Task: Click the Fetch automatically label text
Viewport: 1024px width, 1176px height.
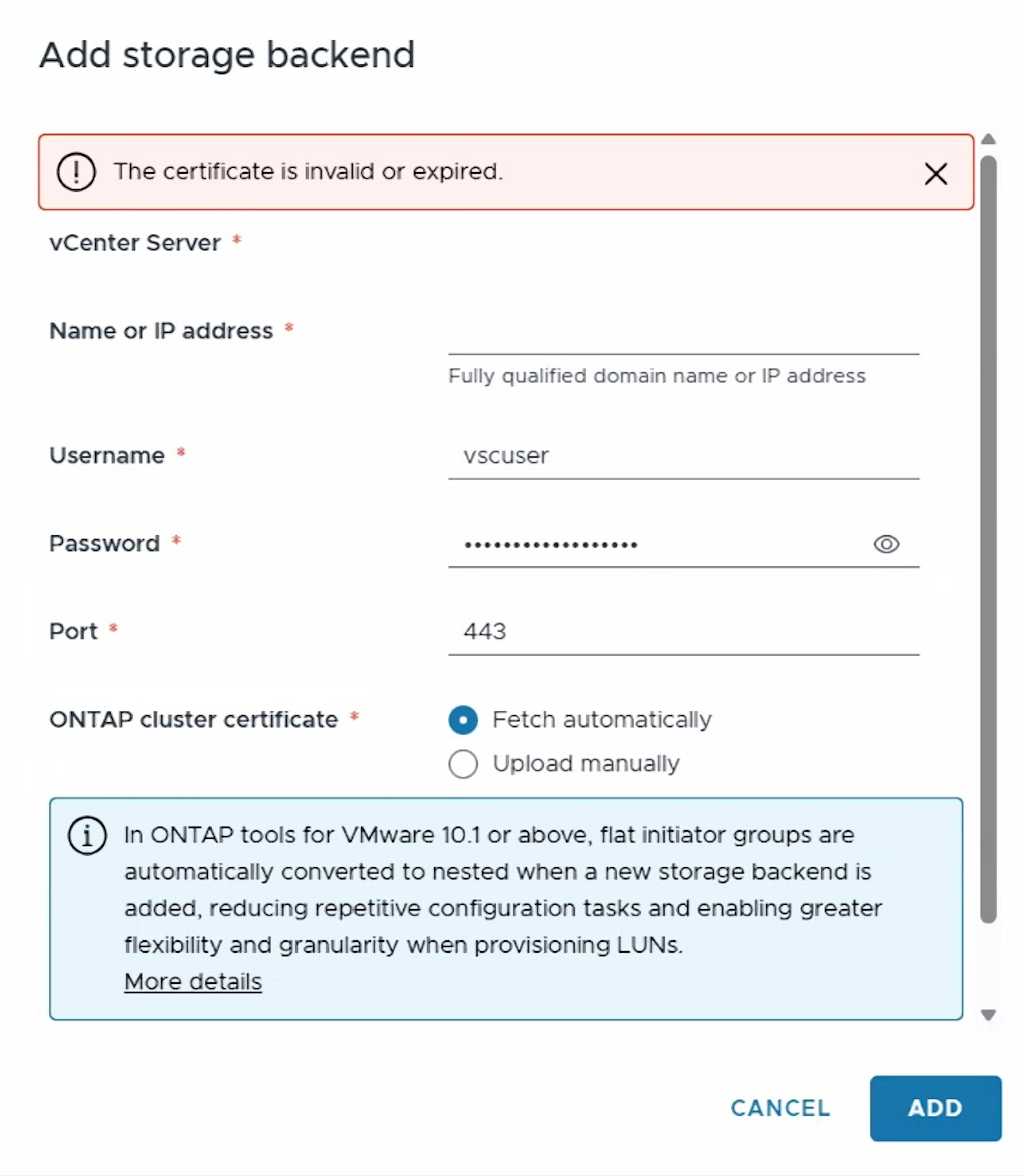Action: [x=602, y=720]
